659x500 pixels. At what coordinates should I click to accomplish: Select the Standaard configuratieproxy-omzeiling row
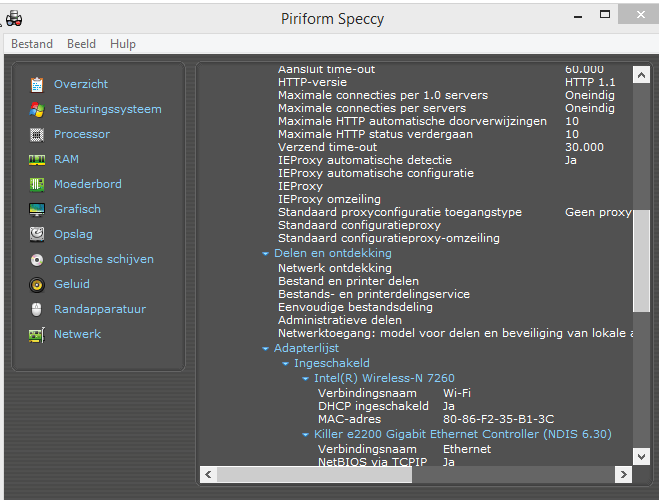coord(389,238)
